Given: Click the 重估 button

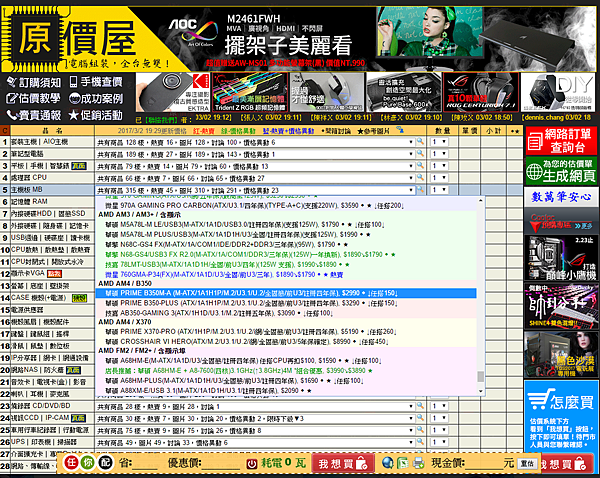Looking at the screenshot, I should tap(527, 463).
